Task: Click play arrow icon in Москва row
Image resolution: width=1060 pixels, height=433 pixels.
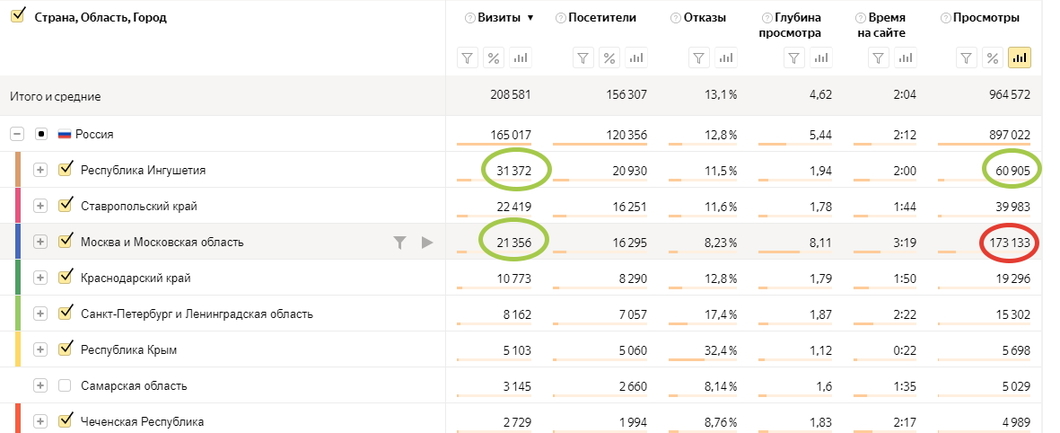Action: [427, 242]
